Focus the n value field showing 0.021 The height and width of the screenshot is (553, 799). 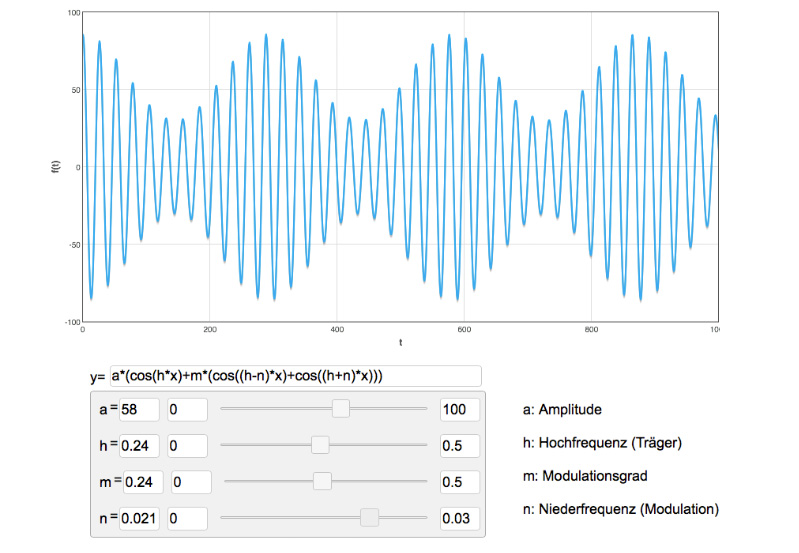(140, 518)
